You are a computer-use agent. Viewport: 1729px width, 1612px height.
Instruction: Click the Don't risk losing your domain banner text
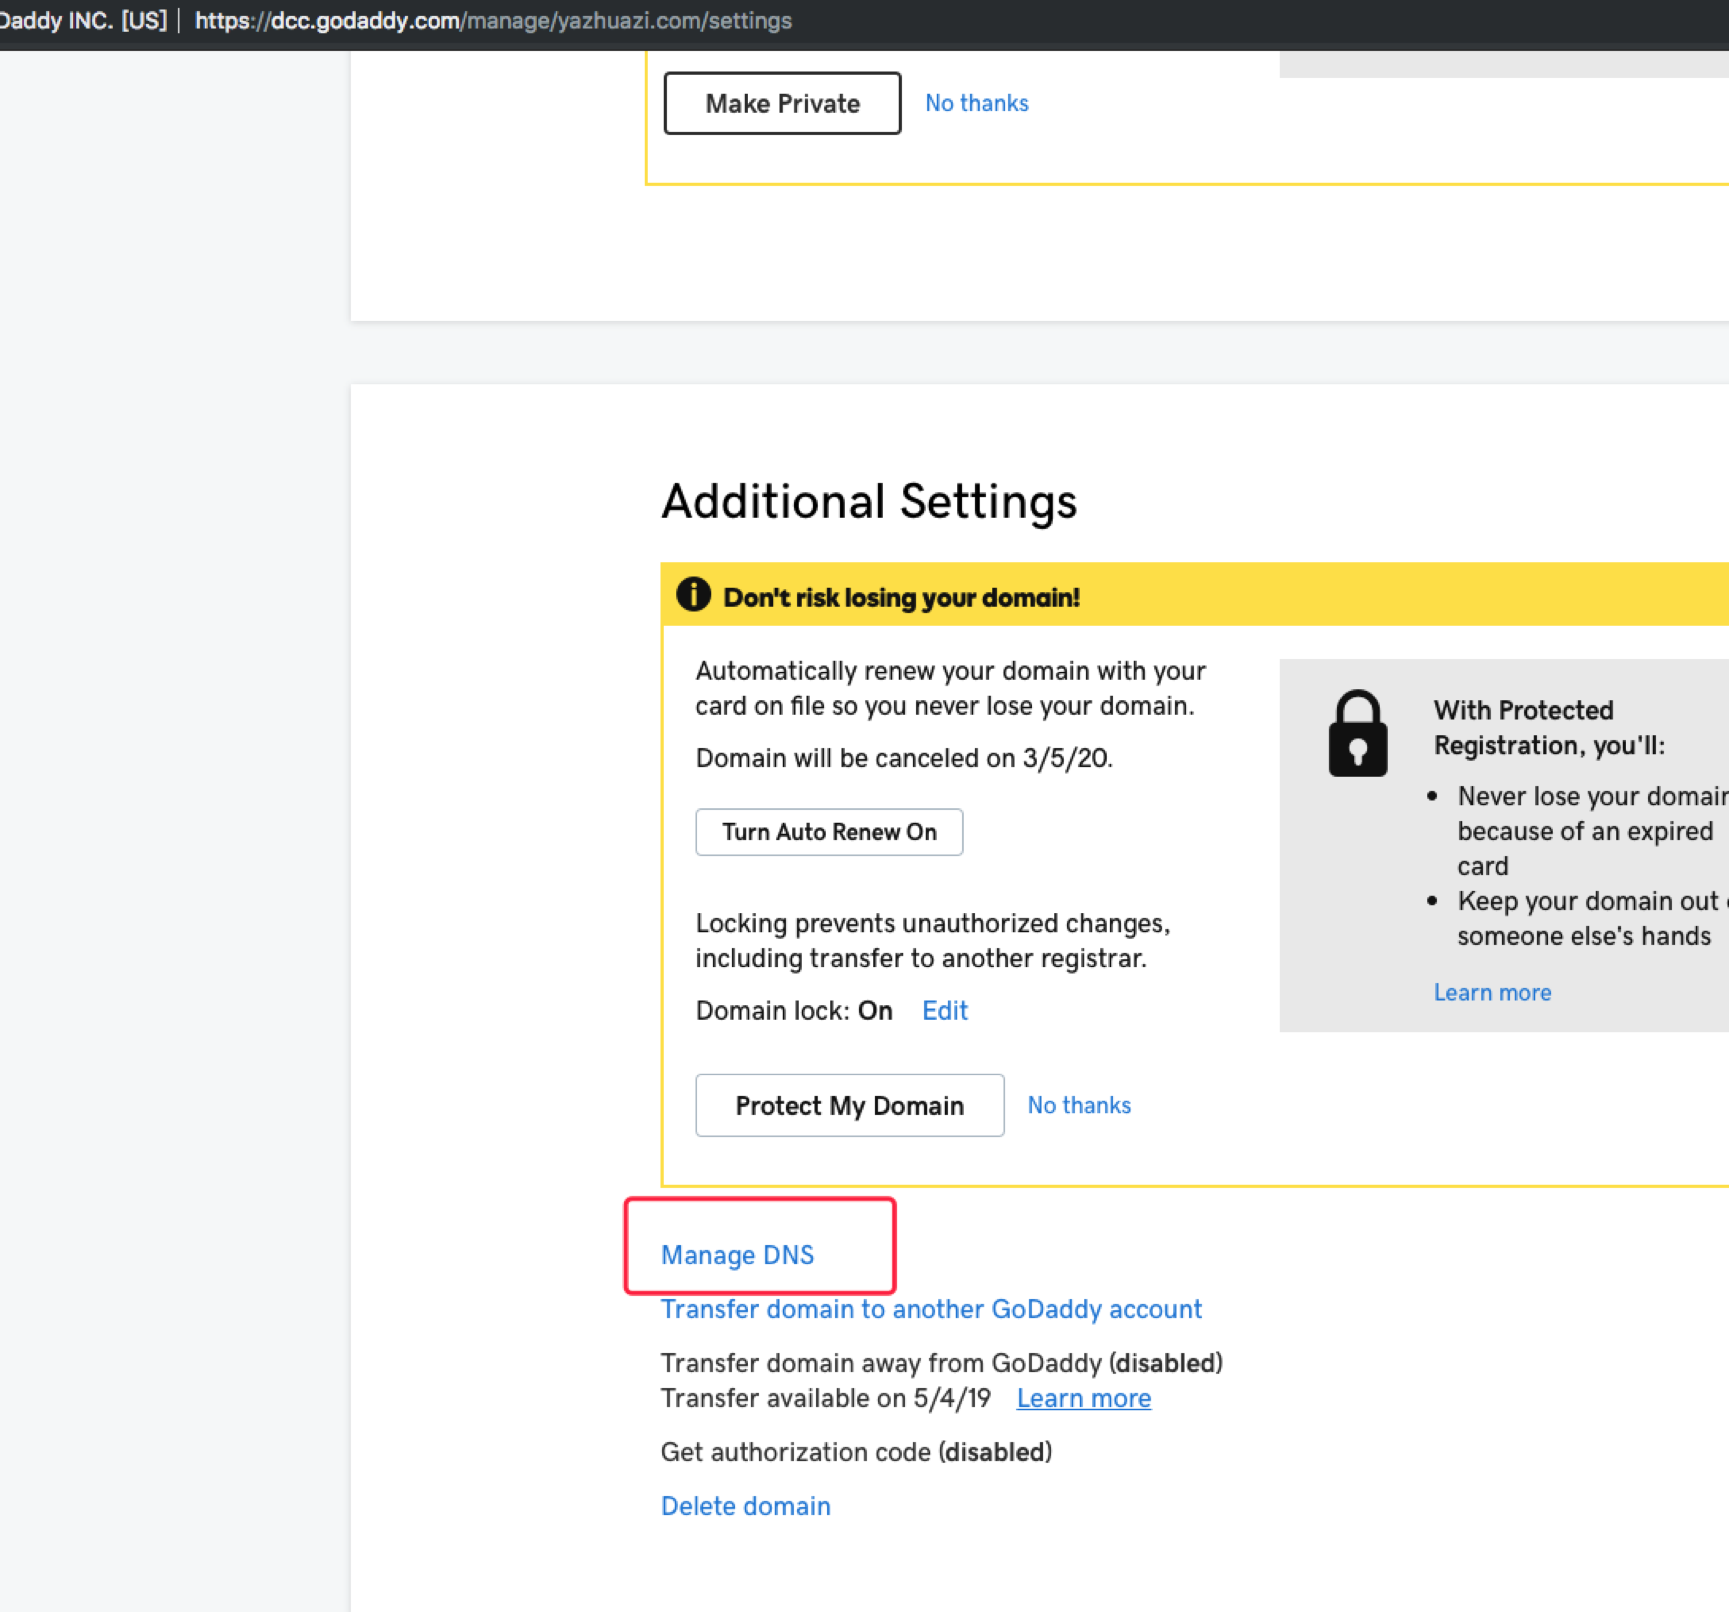coord(901,597)
